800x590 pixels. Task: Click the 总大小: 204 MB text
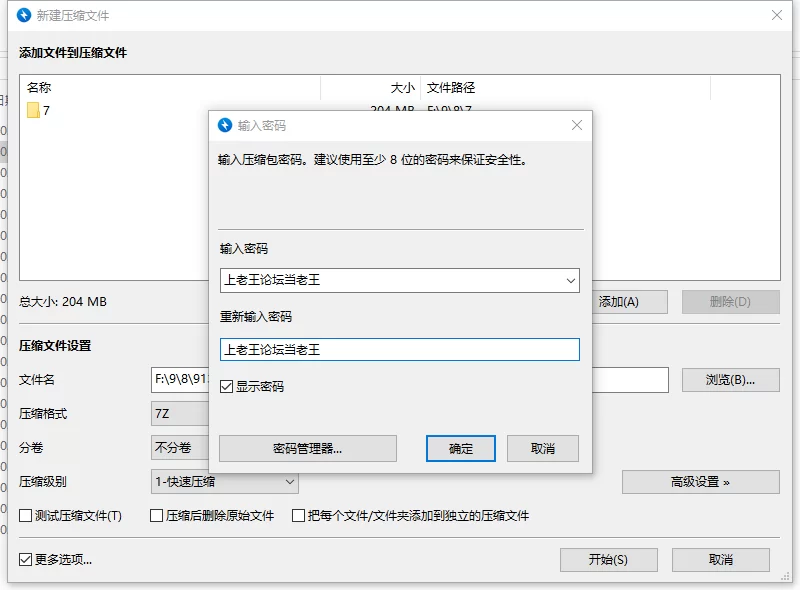coord(63,302)
